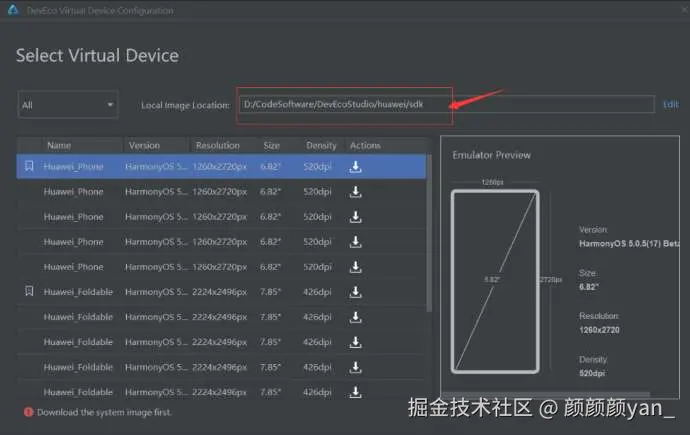Click the phone outline in Emulator Preview
The width and height of the screenshot is (690, 435).
[x=495, y=281]
